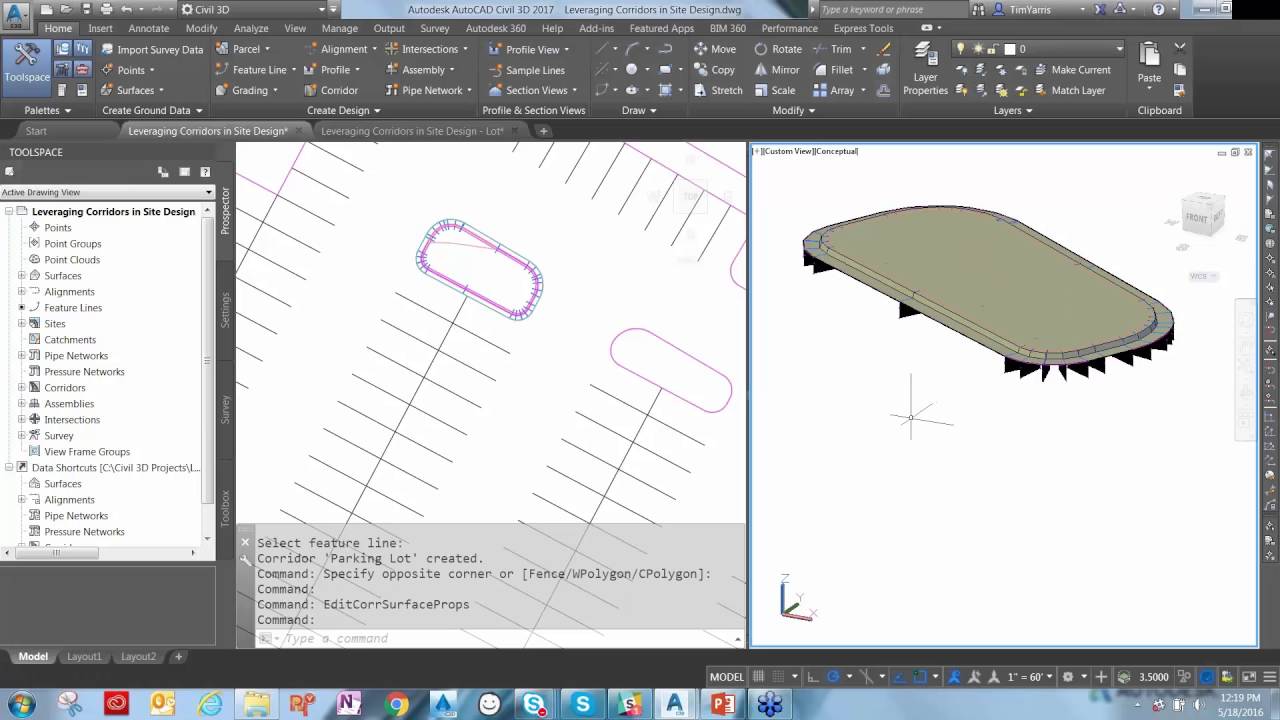Click the Windows Start button
Screen dimensions: 1280x720
[x=20, y=704]
